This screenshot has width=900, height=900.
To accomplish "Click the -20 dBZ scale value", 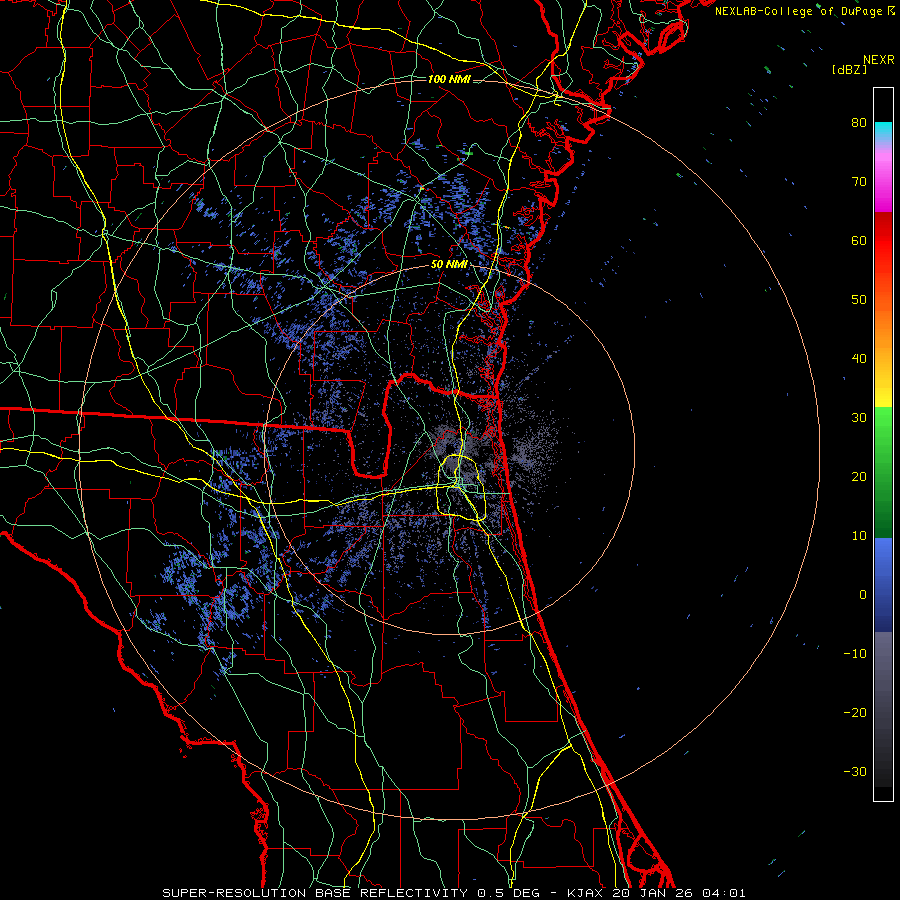I will [855, 712].
